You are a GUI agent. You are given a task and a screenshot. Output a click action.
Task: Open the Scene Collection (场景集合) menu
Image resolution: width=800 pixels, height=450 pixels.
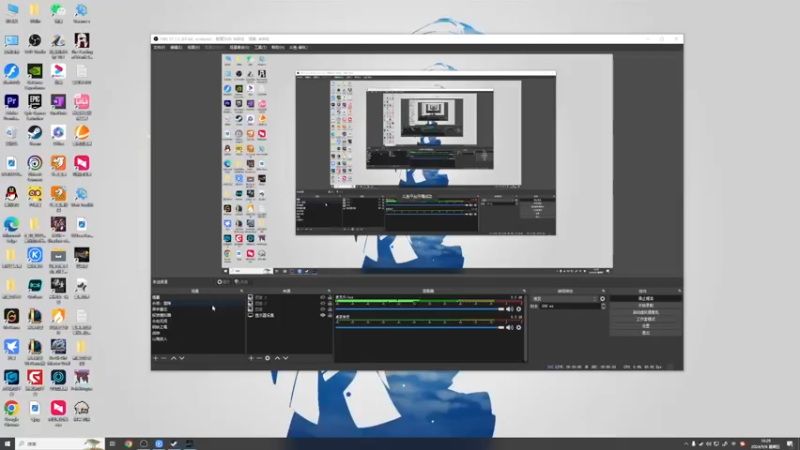tap(239, 47)
